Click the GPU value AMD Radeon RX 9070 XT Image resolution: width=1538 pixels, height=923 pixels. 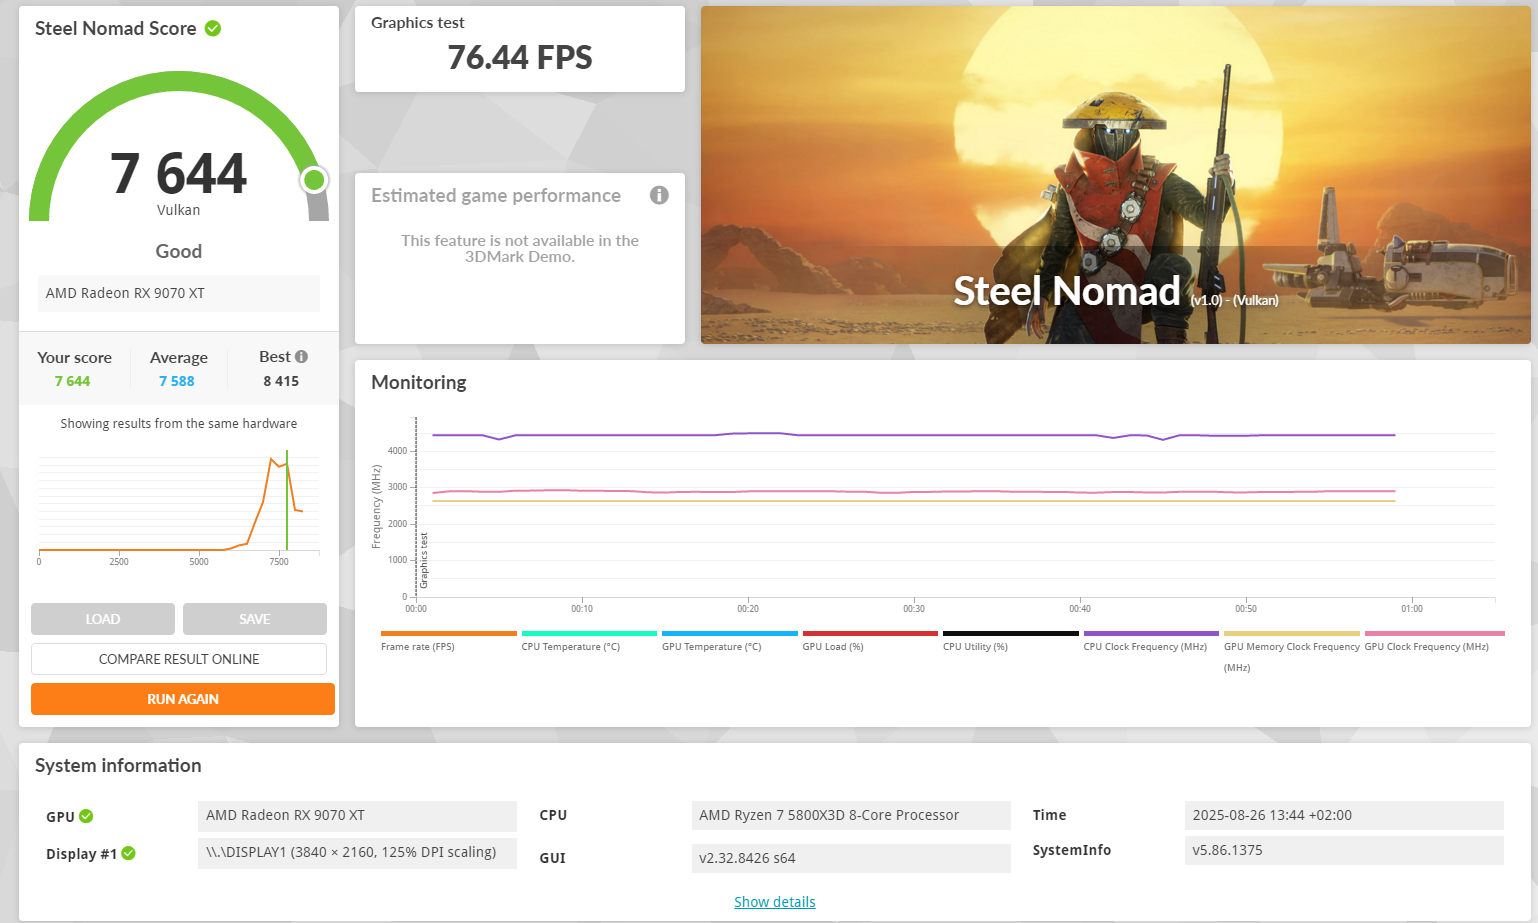(x=357, y=816)
